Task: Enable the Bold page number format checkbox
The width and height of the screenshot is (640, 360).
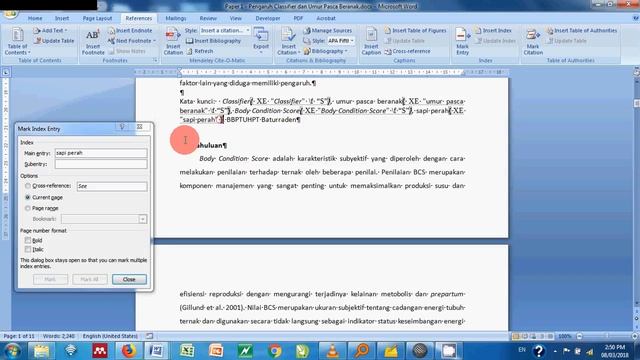Action: tap(28, 240)
